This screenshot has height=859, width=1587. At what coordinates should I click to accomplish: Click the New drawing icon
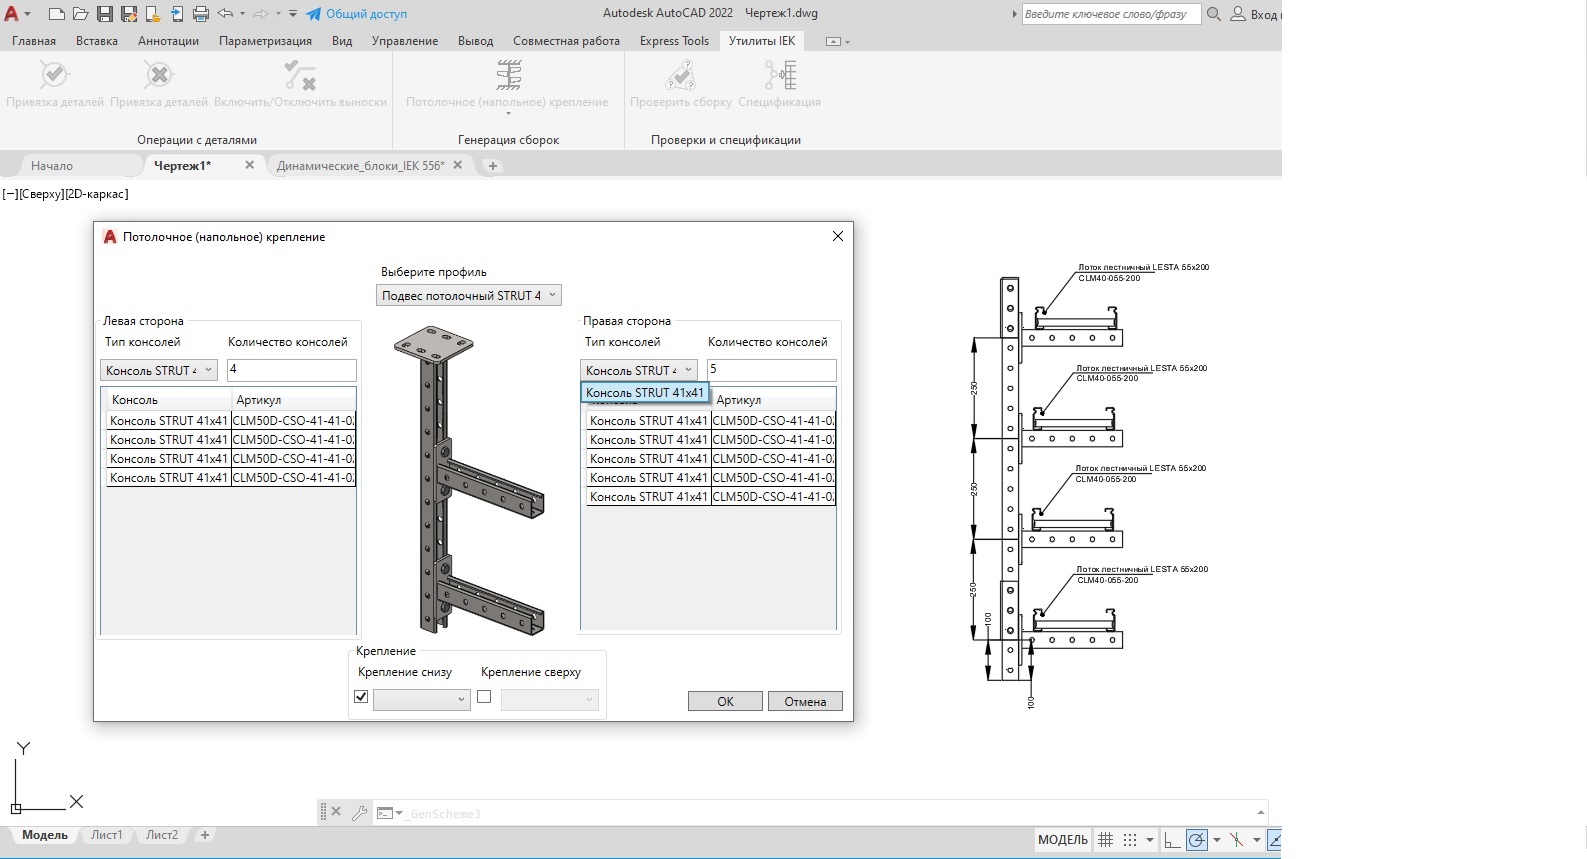tap(56, 14)
